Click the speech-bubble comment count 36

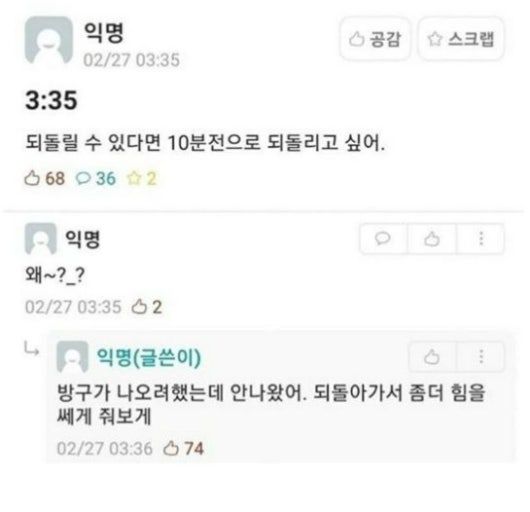96,178
